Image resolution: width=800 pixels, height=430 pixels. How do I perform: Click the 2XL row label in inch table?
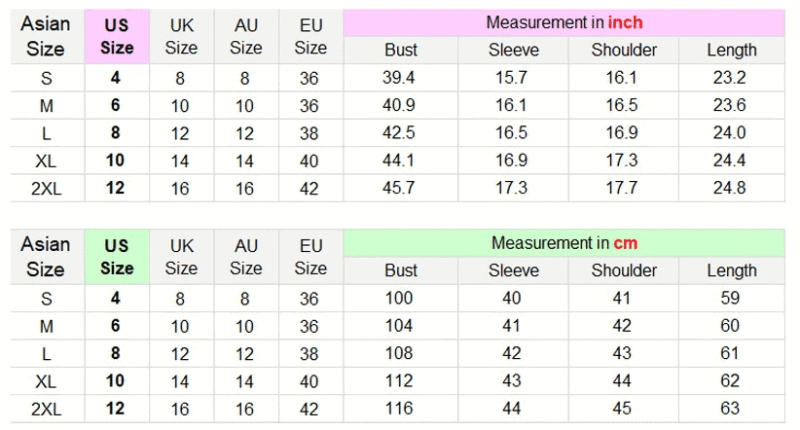tap(46, 188)
